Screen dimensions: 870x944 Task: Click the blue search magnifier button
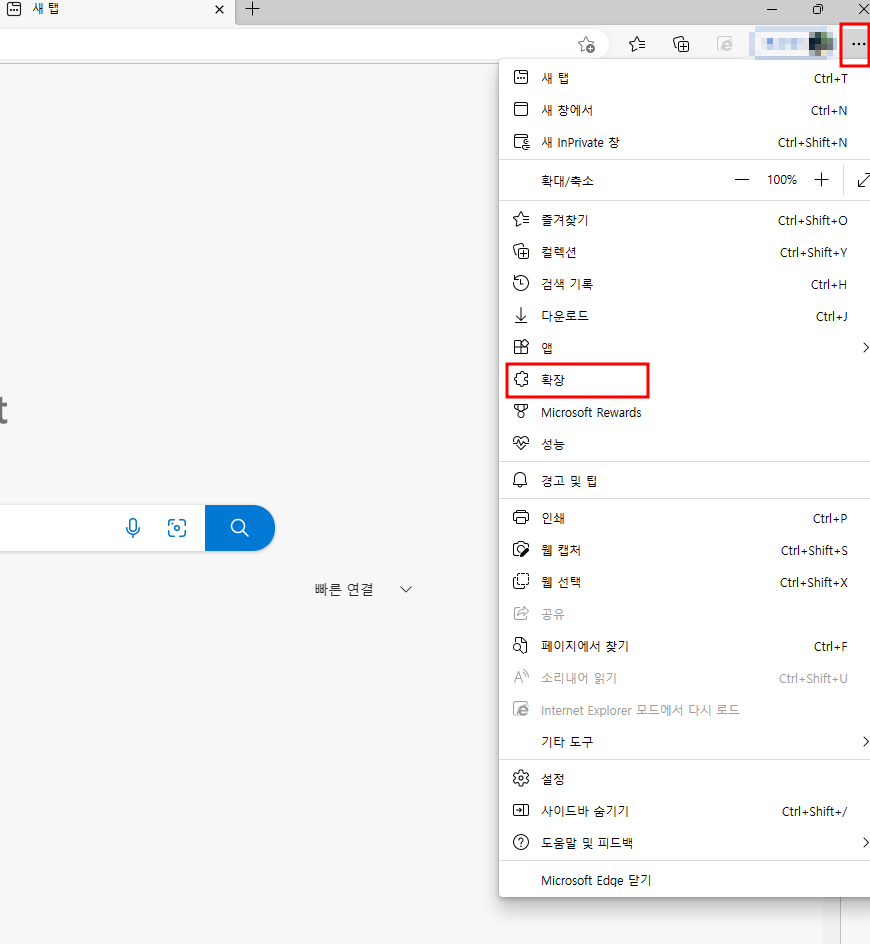click(240, 528)
